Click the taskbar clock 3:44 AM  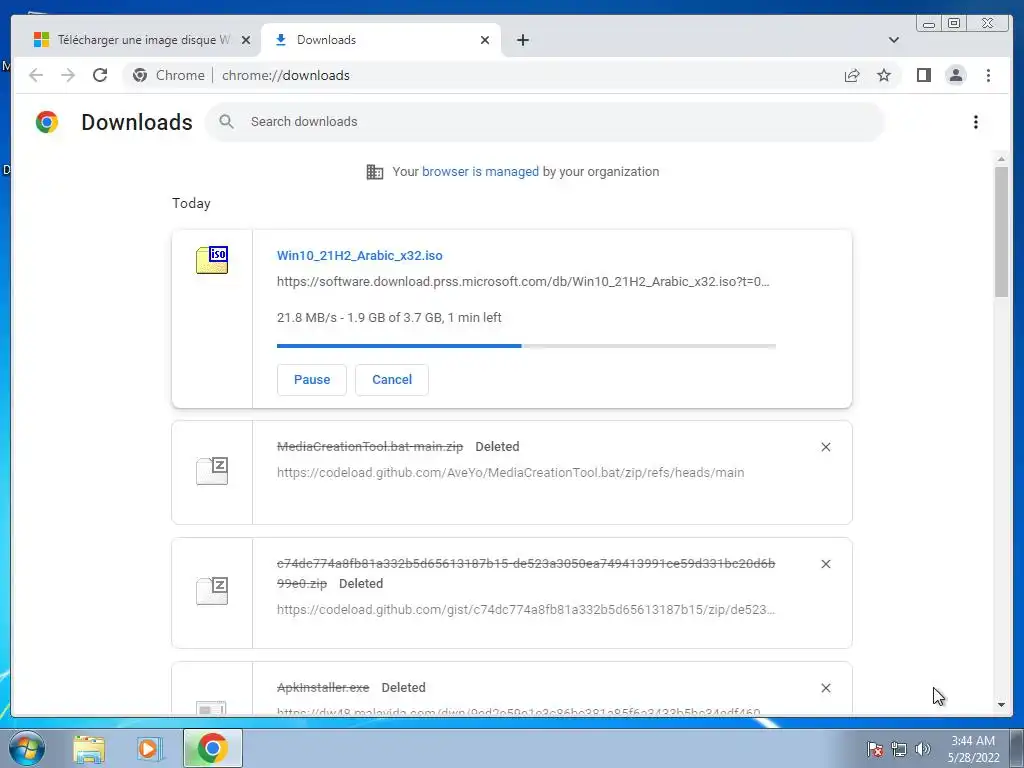click(973, 741)
